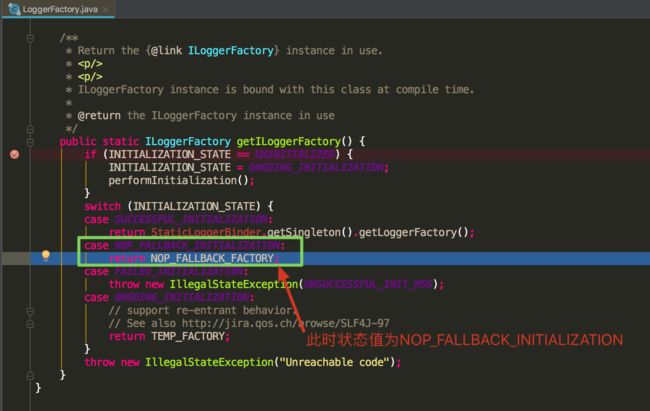Viewport: 650px width, 411px height.
Task: Click the 'NOP_FALLBACK_INITIALIZATION' case constant in the code
Action: pyautogui.click(x=197, y=245)
